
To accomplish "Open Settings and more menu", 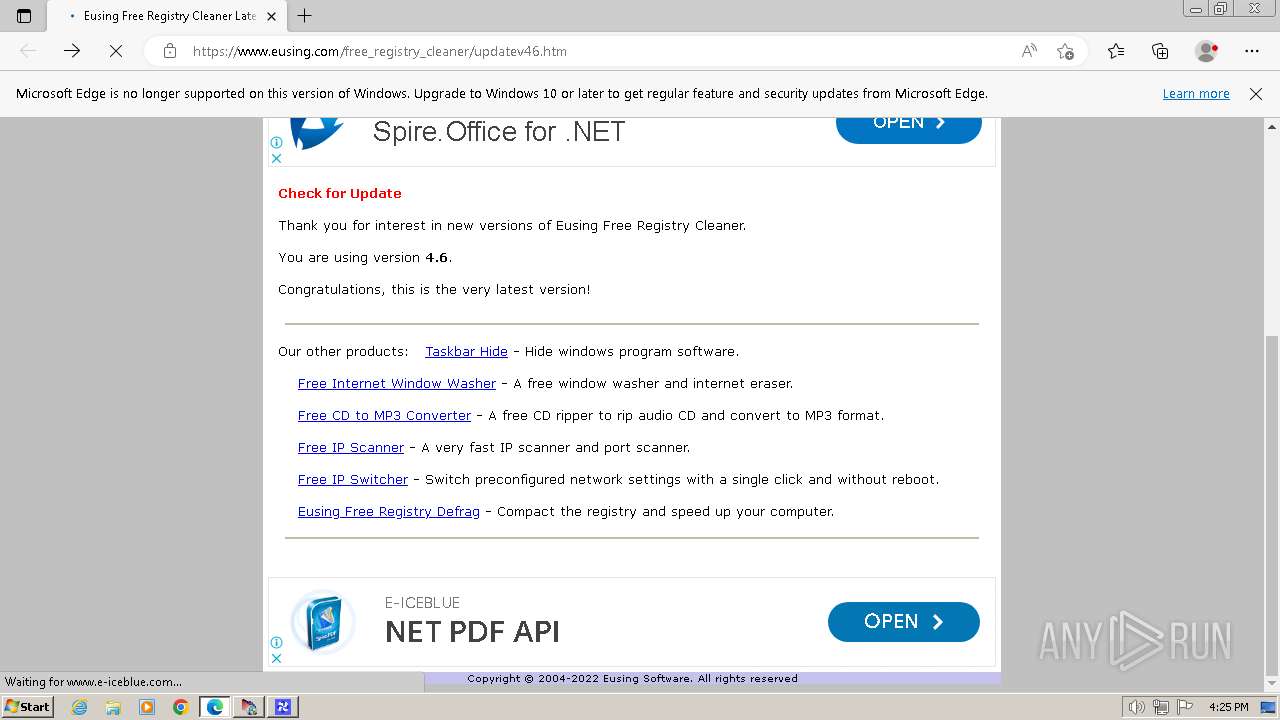I will [x=1252, y=51].
